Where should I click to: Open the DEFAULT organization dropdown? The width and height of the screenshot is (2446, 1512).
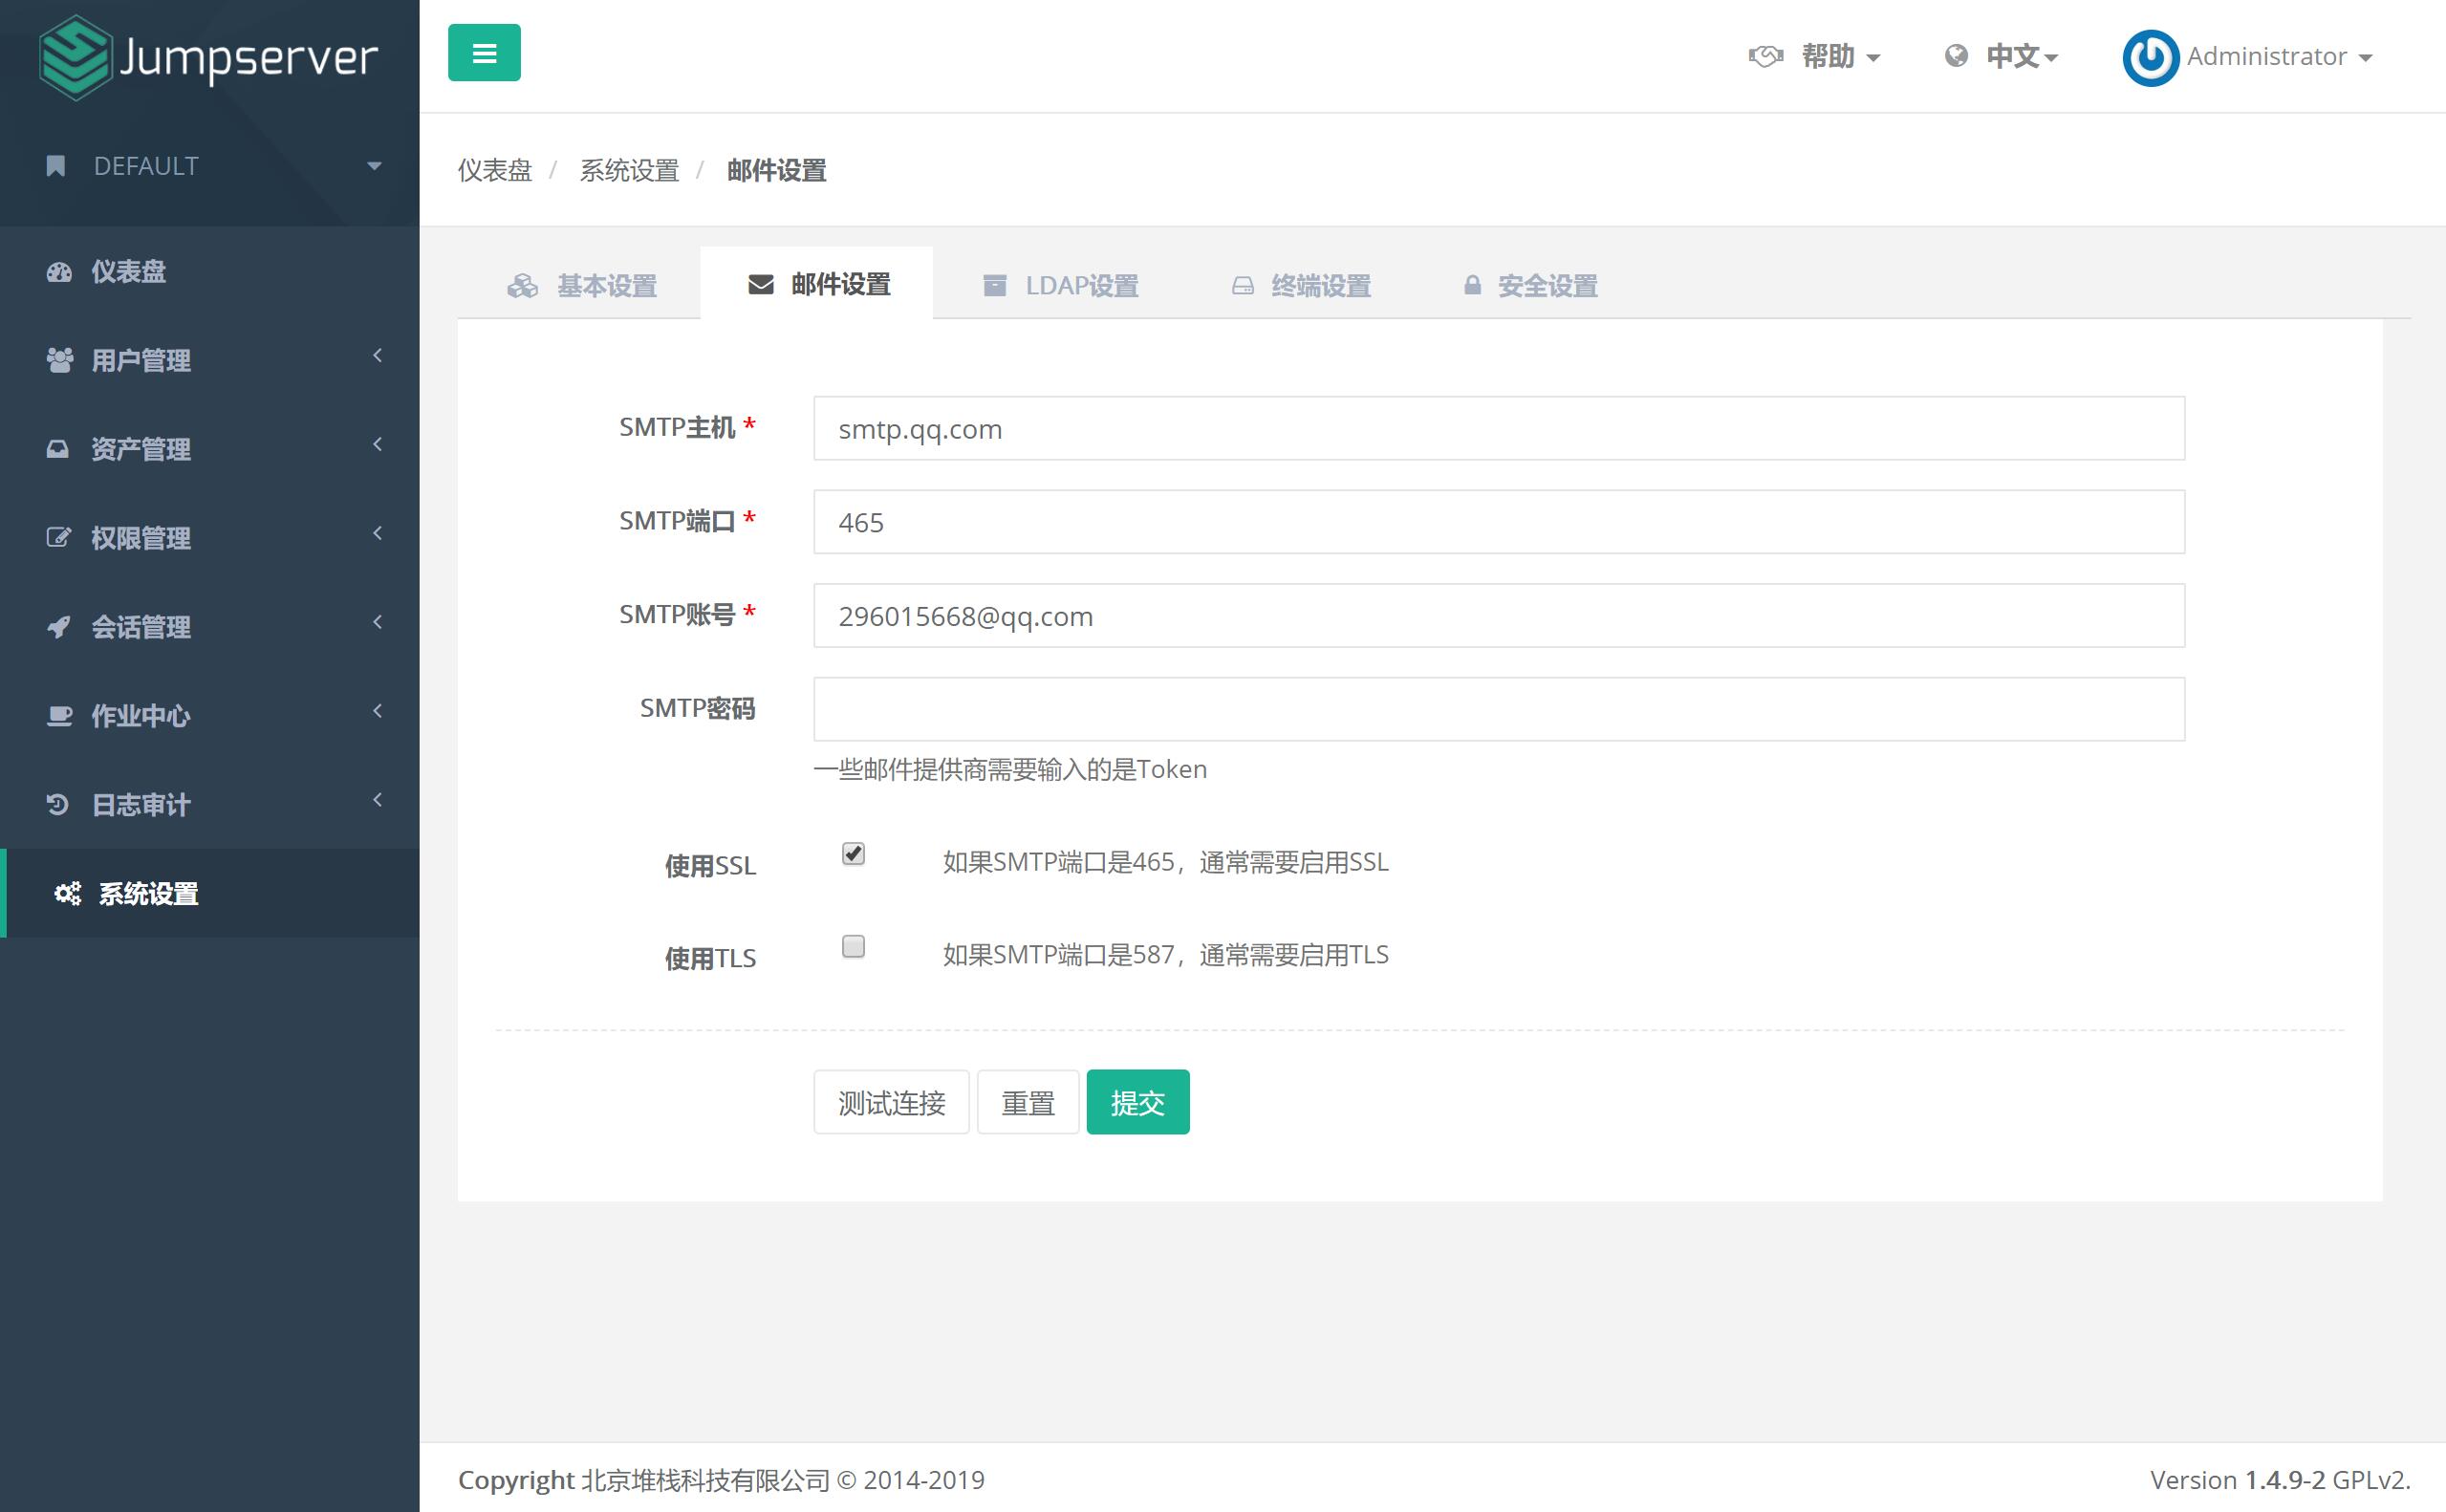click(209, 166)
